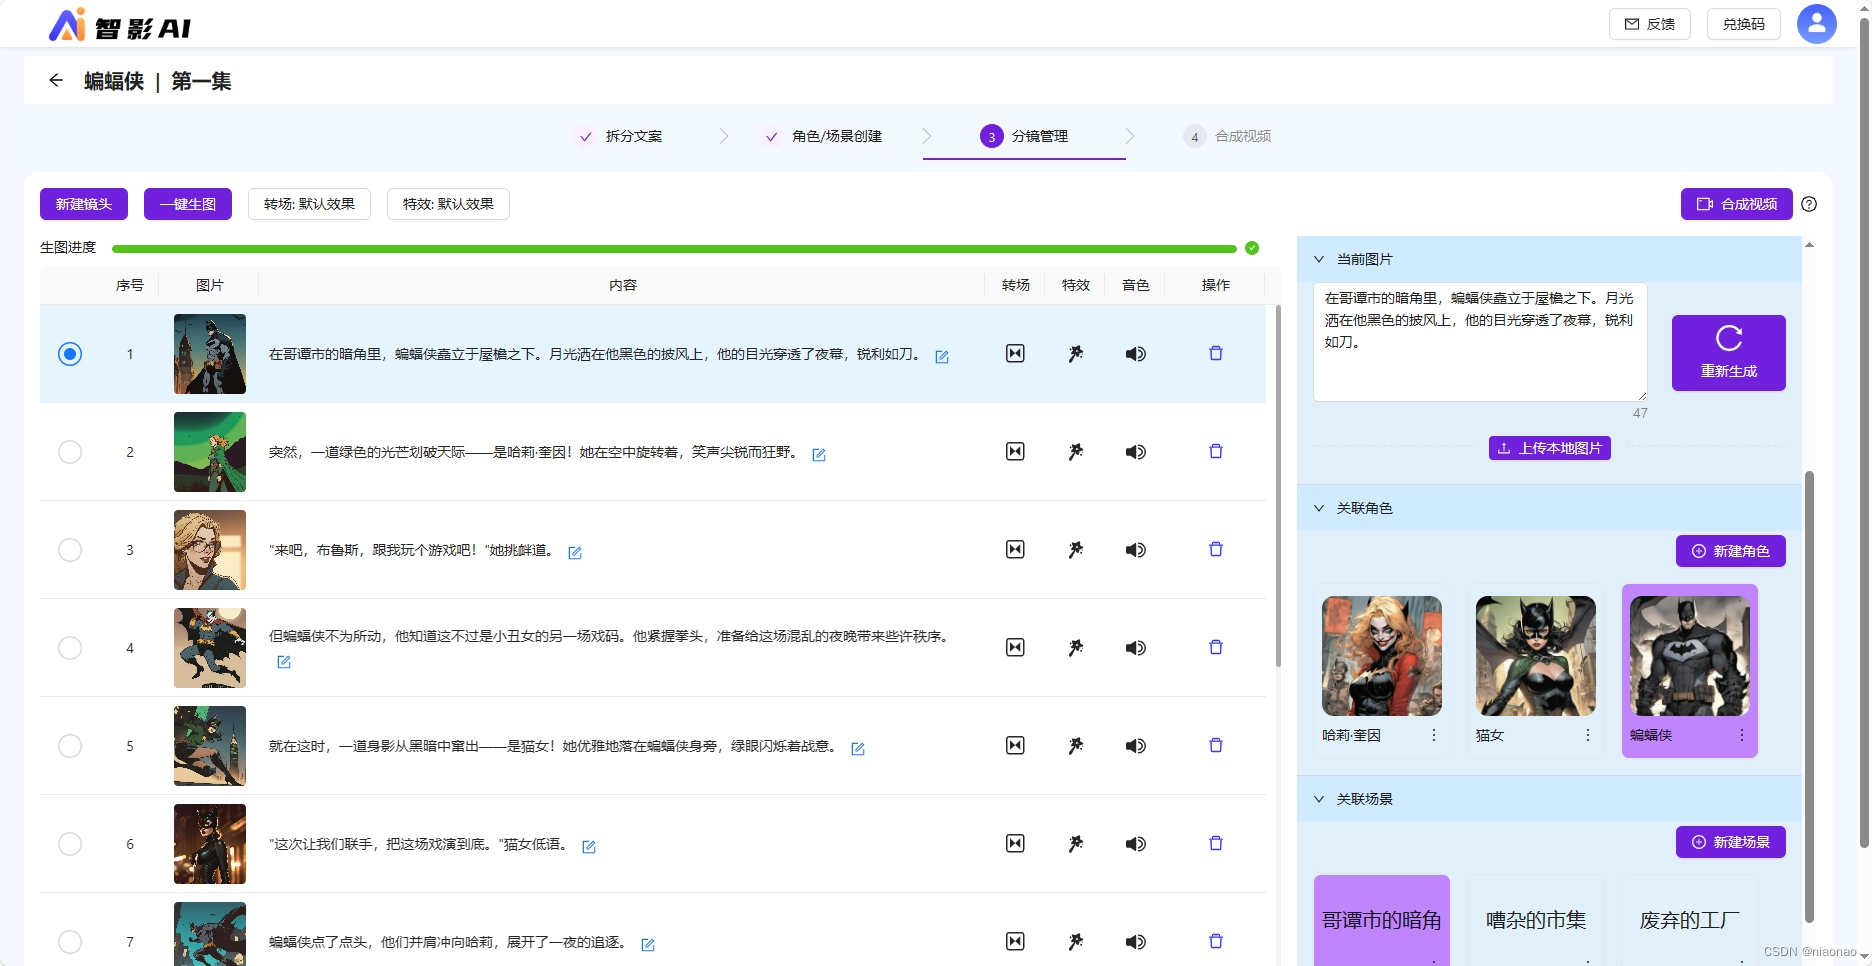Open the transition icon for row 5
1872x966 pixels.
click(x=1015, y=746)
